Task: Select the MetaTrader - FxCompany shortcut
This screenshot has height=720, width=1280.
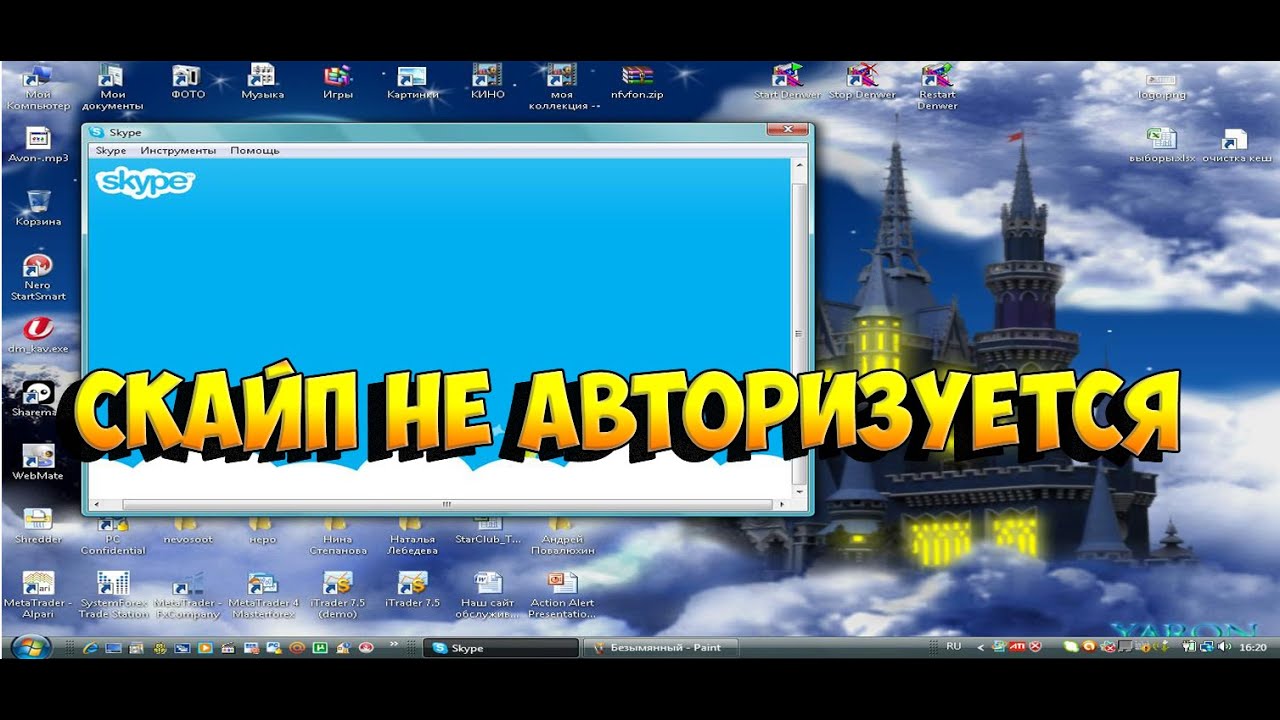Action: point(187,596)
